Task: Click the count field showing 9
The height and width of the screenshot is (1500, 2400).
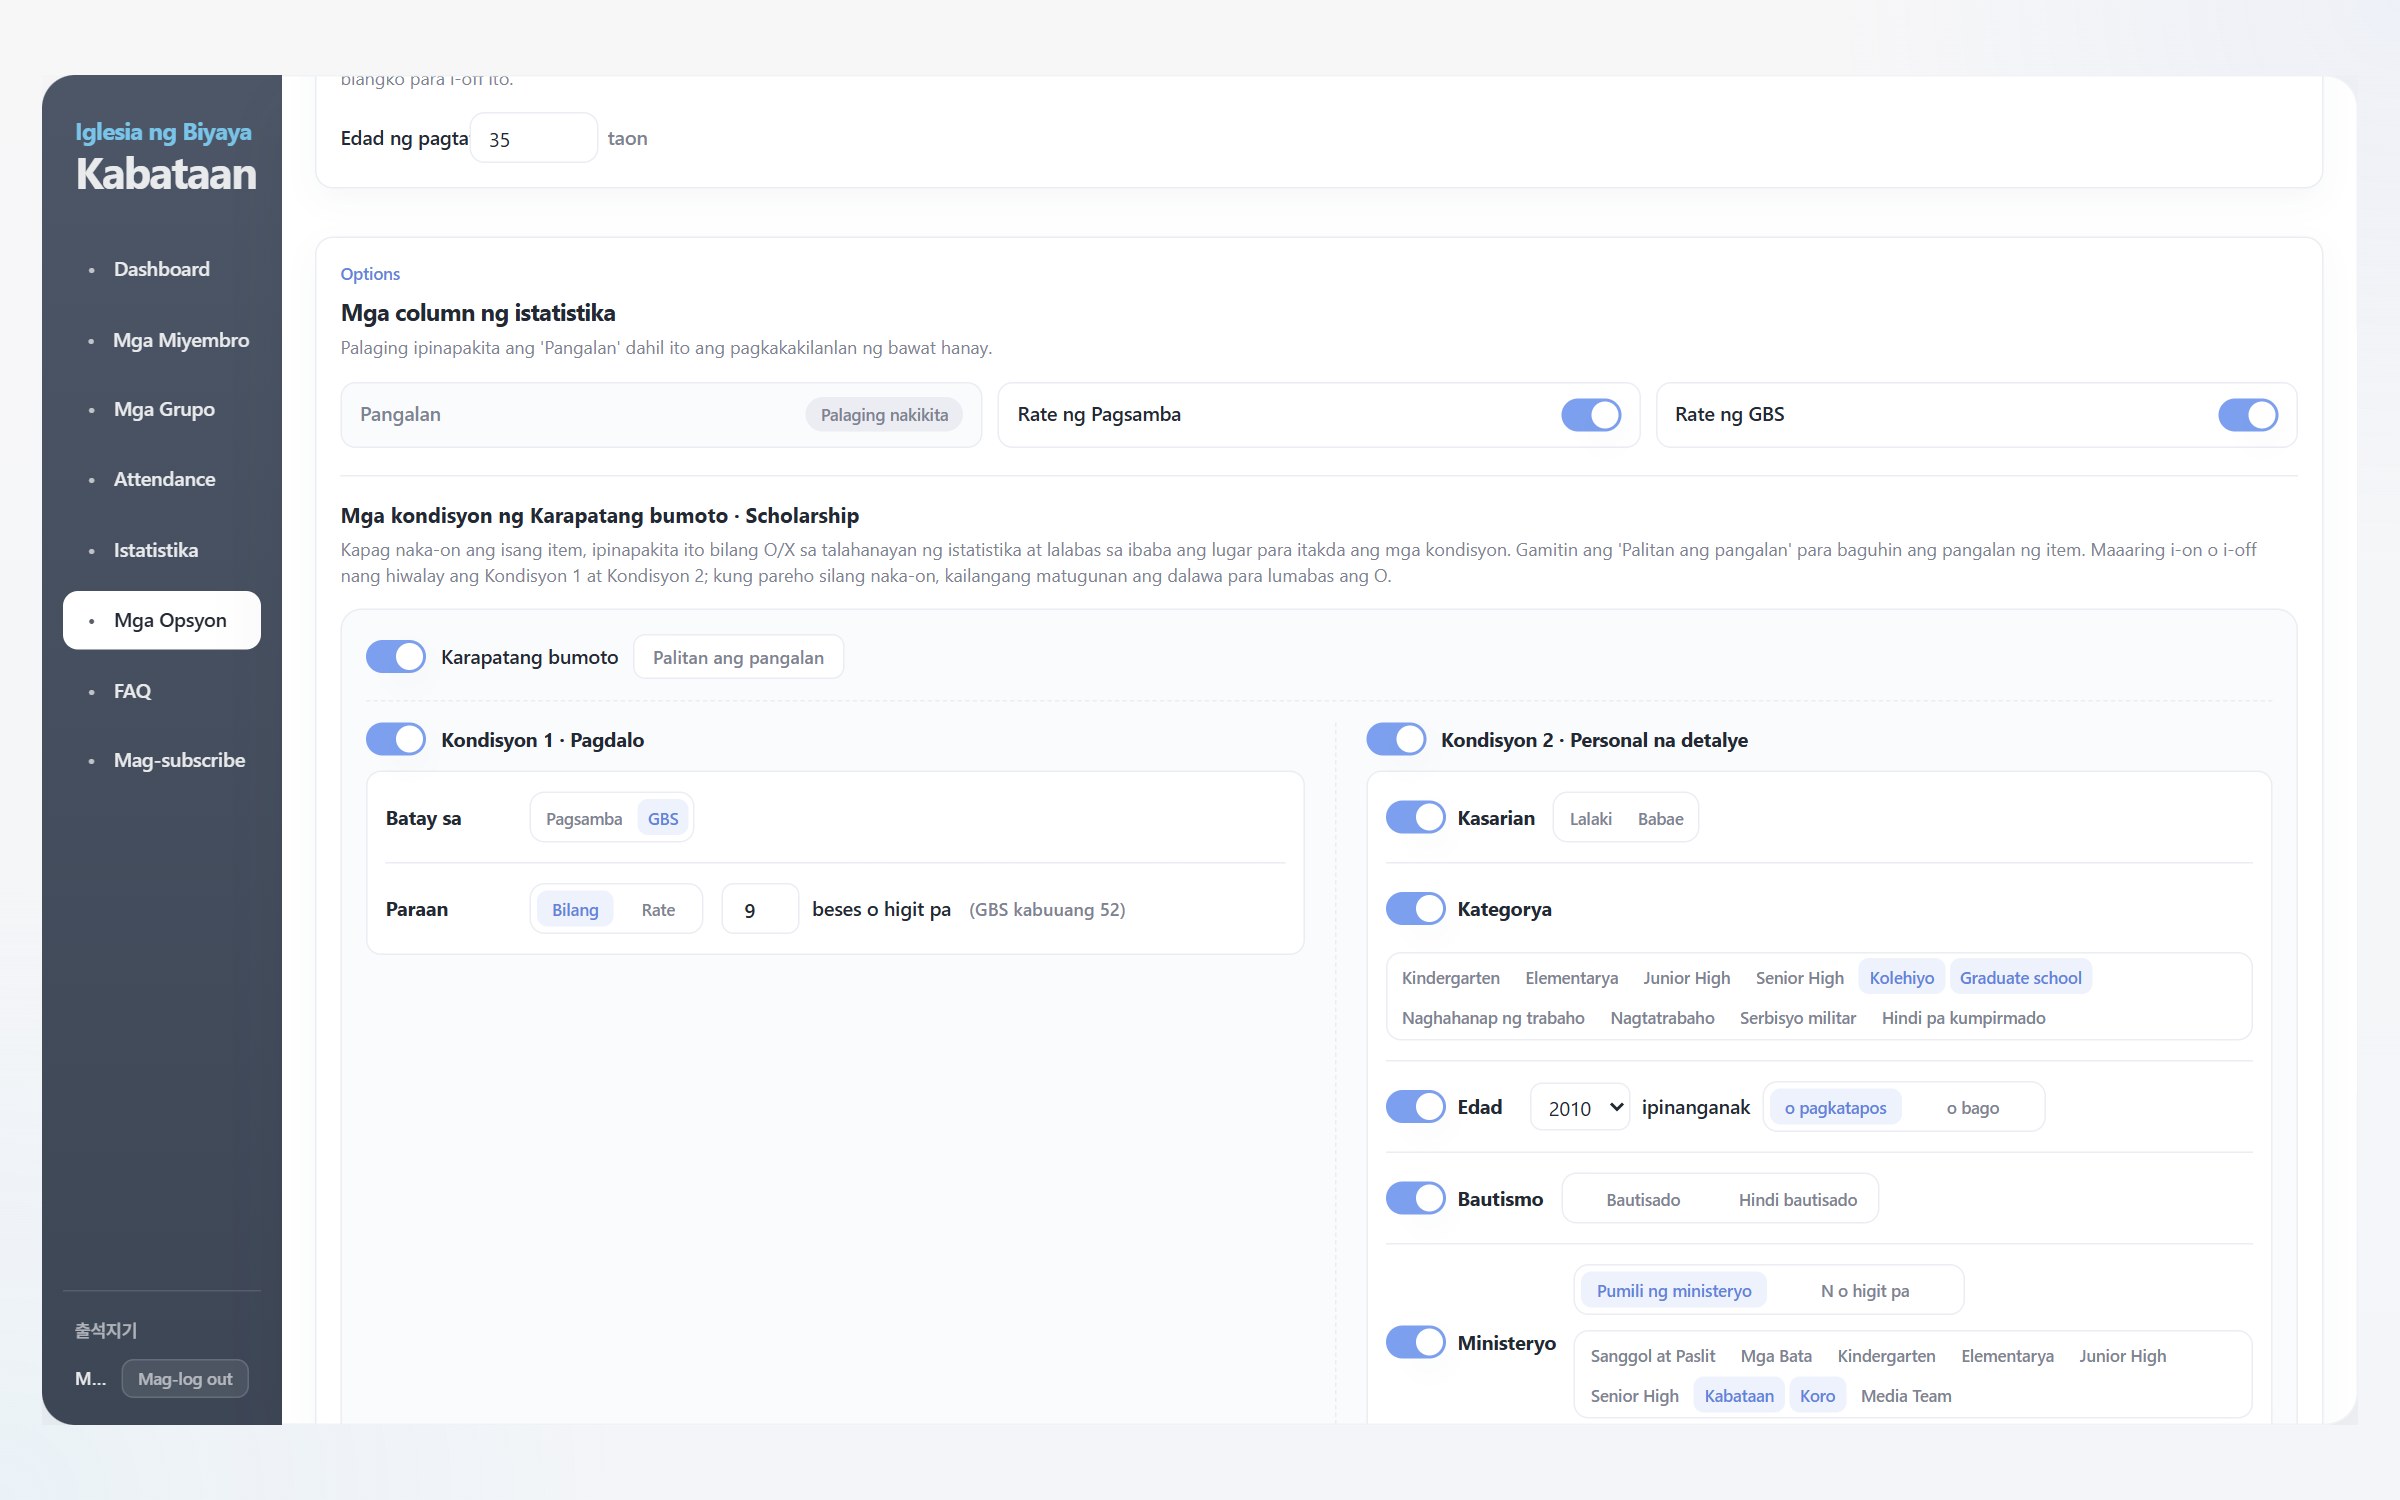Action: coord(760,910)
